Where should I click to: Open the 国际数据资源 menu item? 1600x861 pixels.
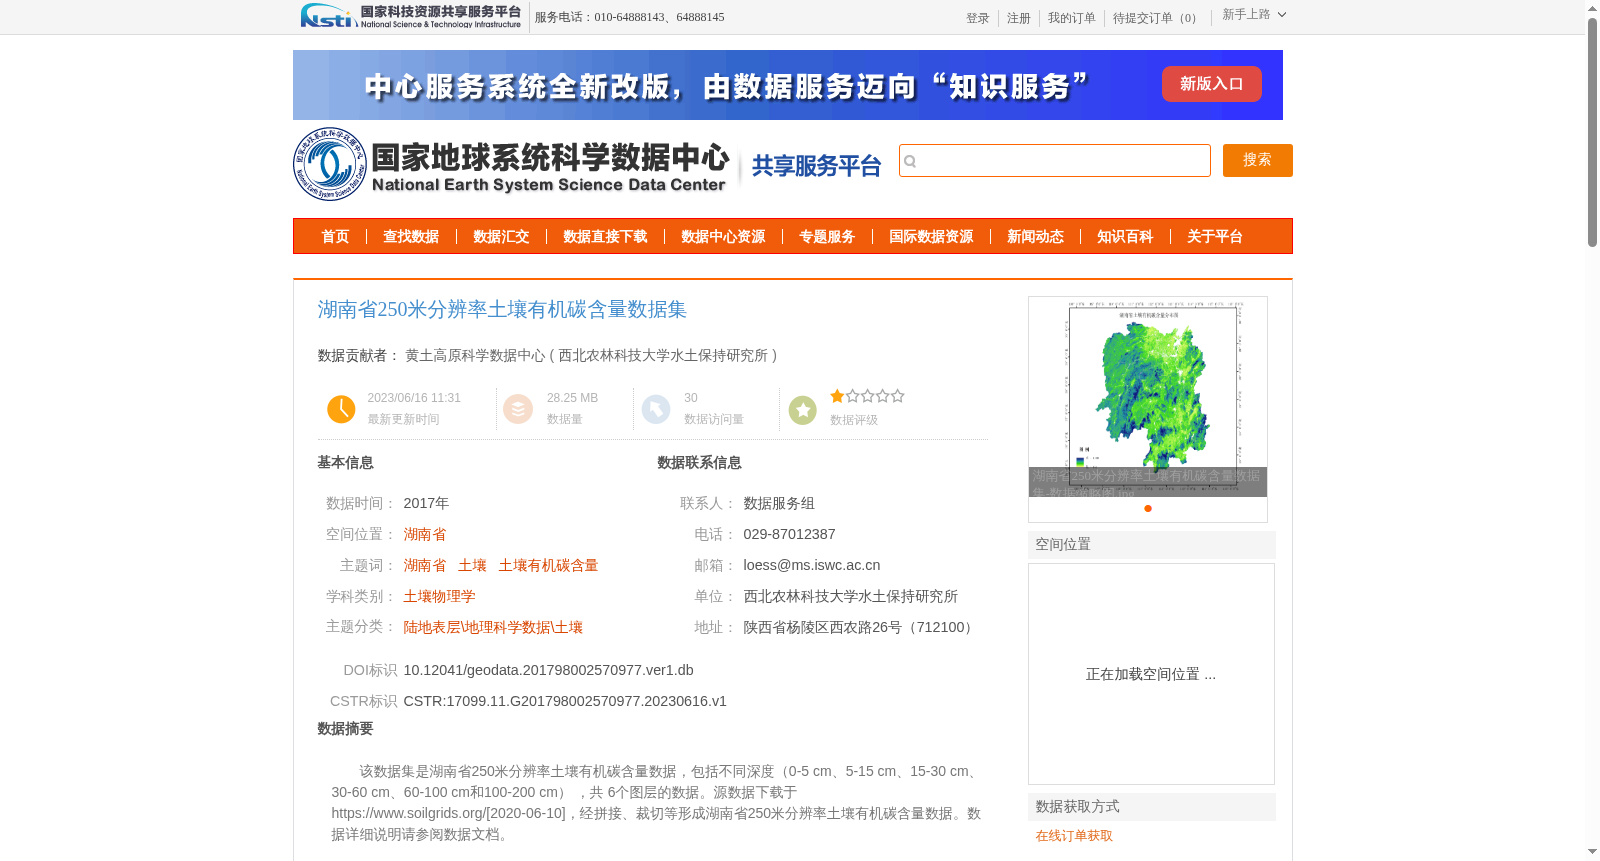(931, 237)
